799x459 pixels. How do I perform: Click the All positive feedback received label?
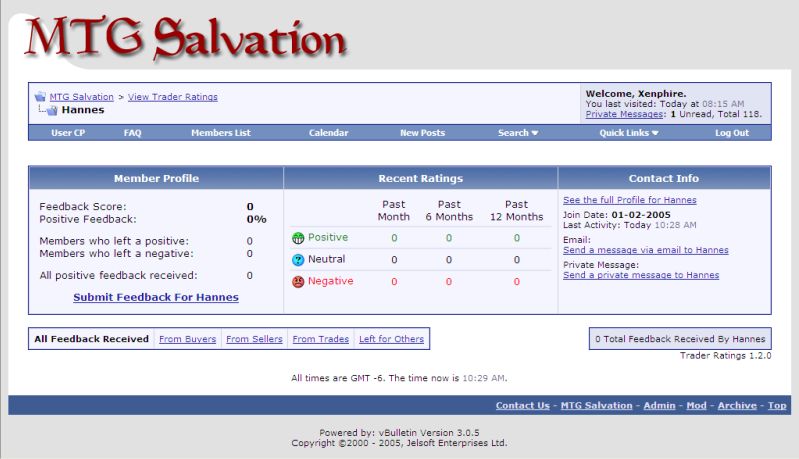(118, 276)
